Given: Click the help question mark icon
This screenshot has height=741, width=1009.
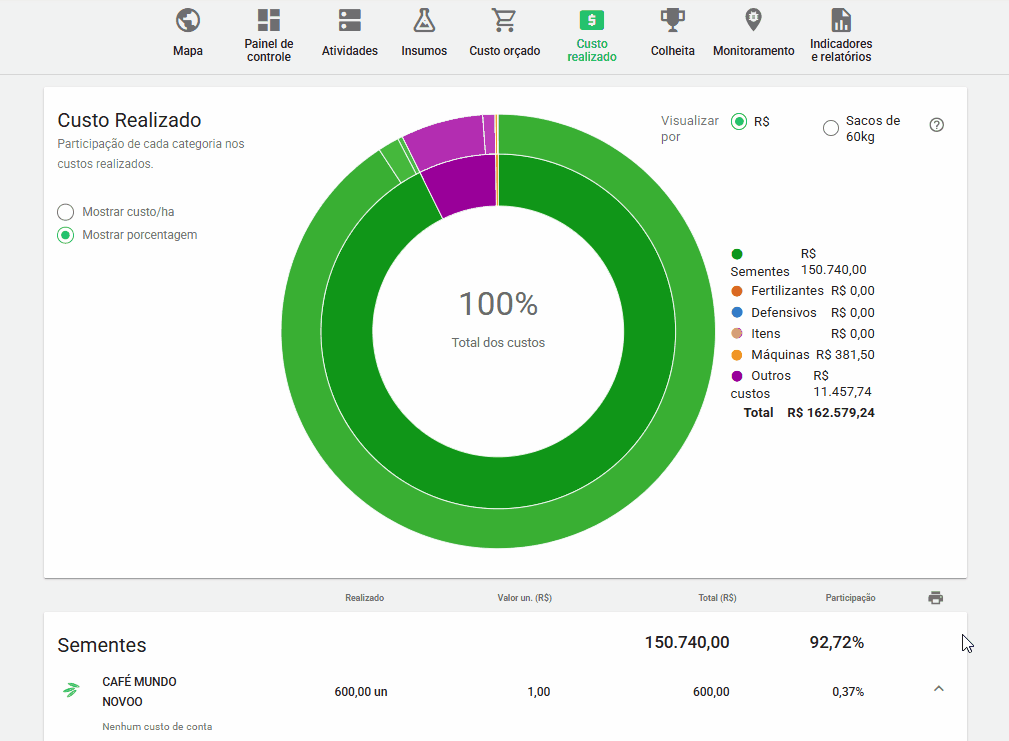Looking at the screenshot, I should (936, 125).
